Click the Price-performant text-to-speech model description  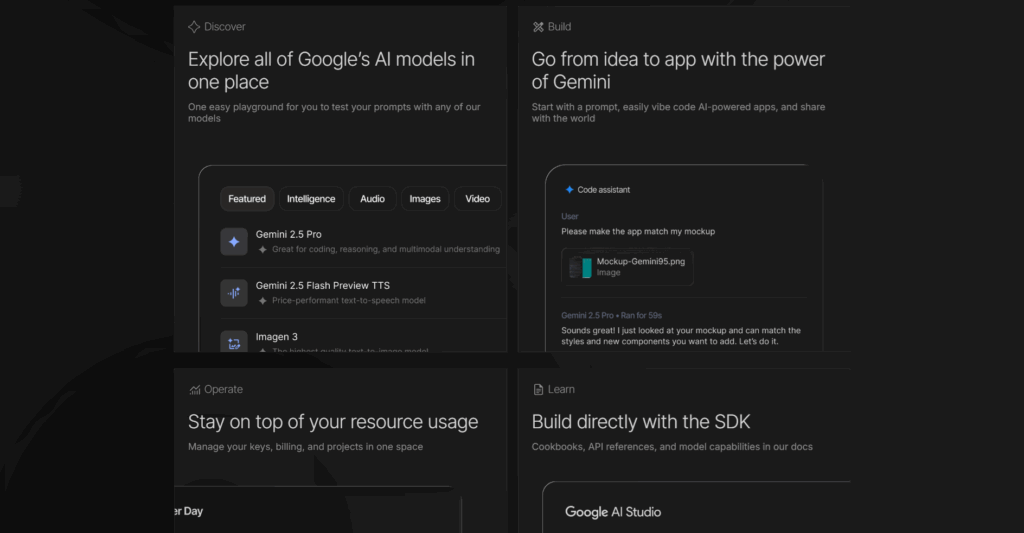(349, 300)
